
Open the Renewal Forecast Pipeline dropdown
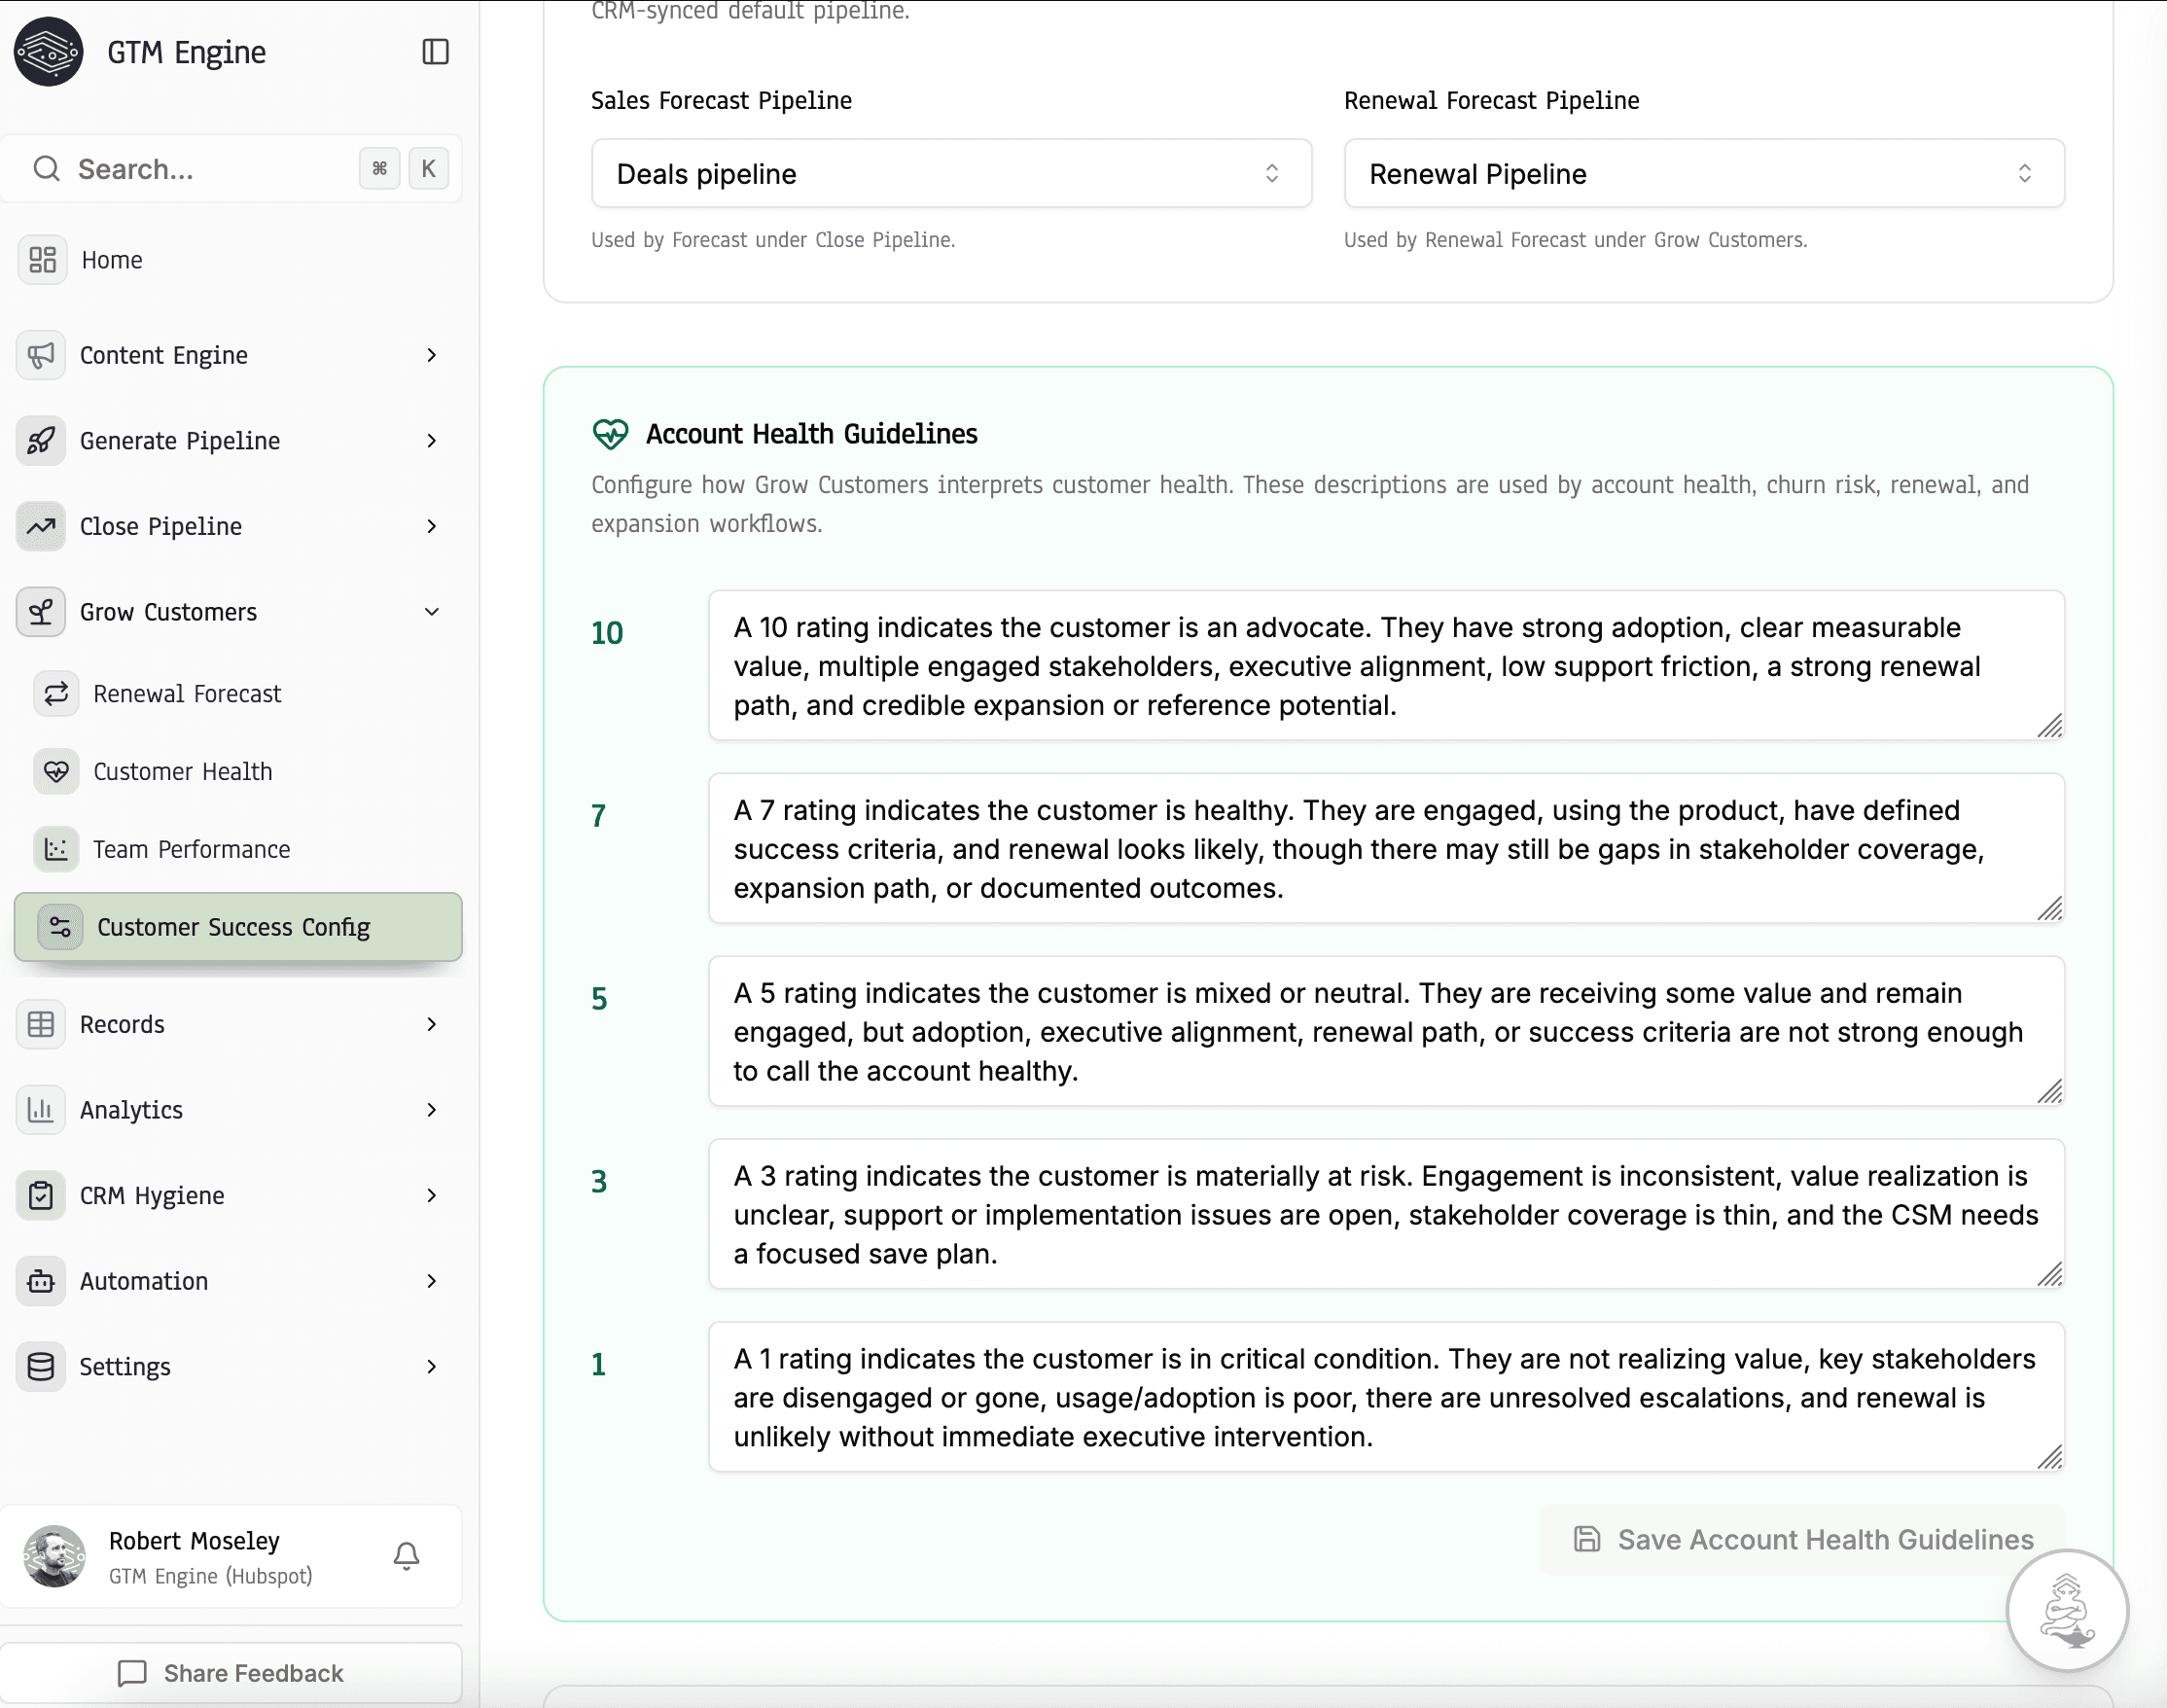(1704, 174)
